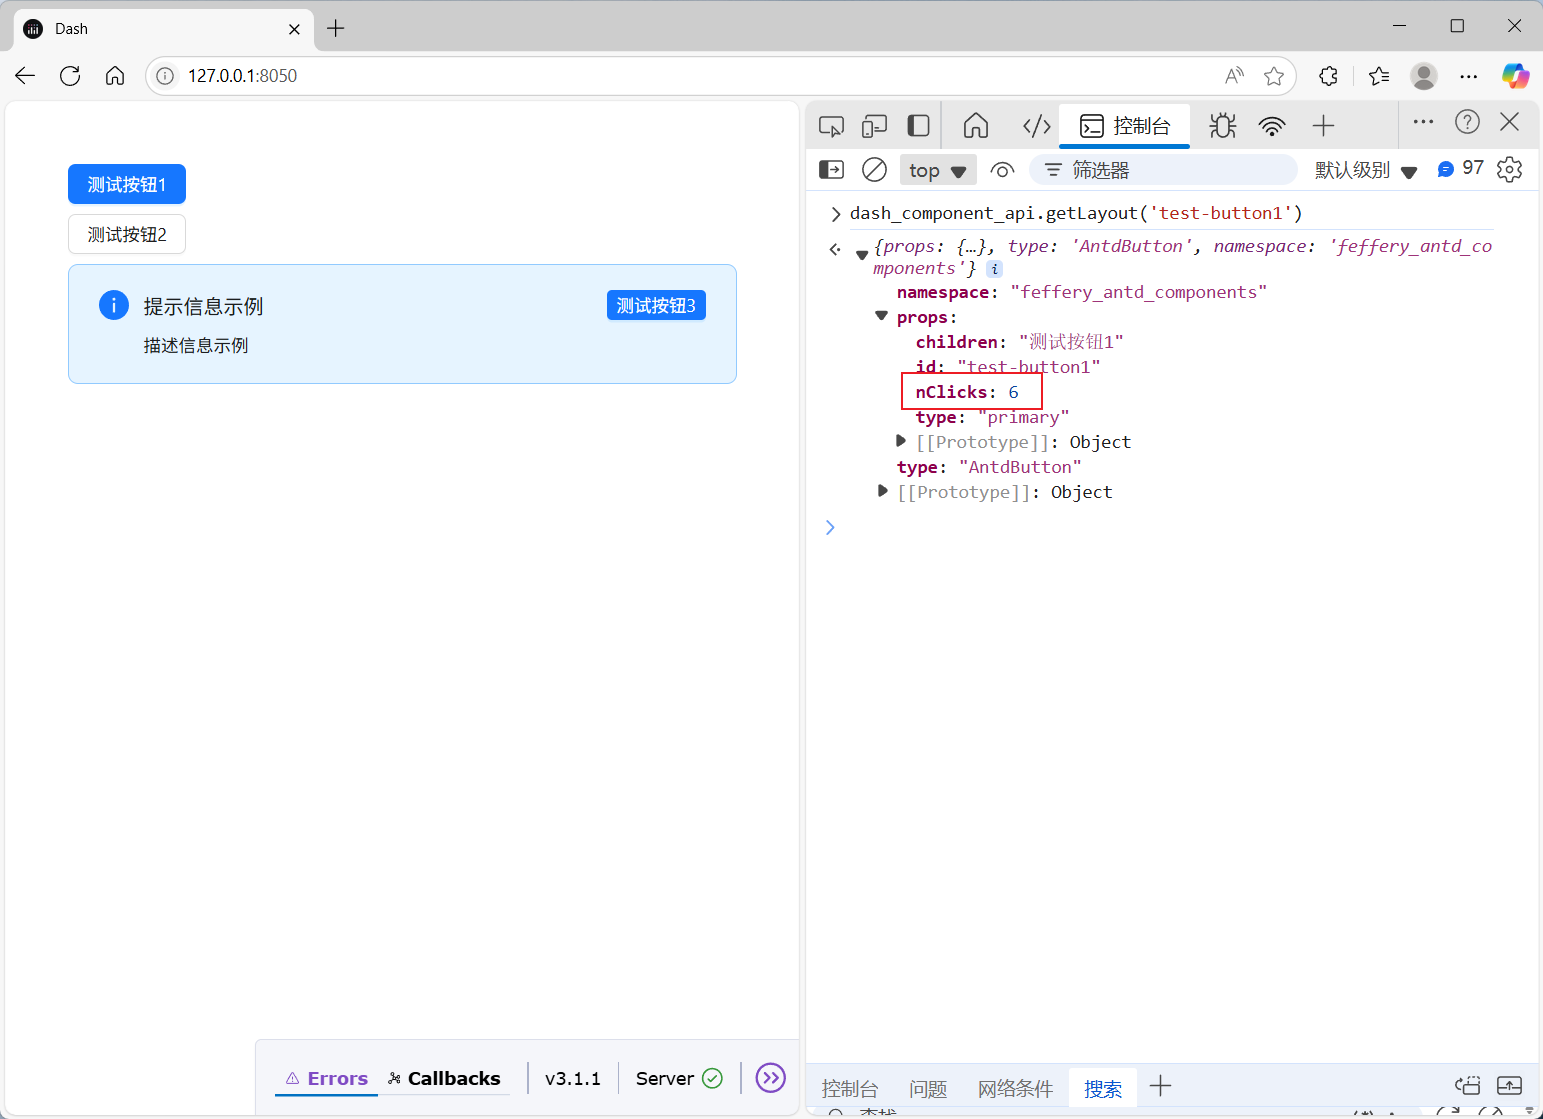The width and height of the screenshot is (1543, 1119).
Task: Activate DevTools inspect element picker
Action: [831, 126]
